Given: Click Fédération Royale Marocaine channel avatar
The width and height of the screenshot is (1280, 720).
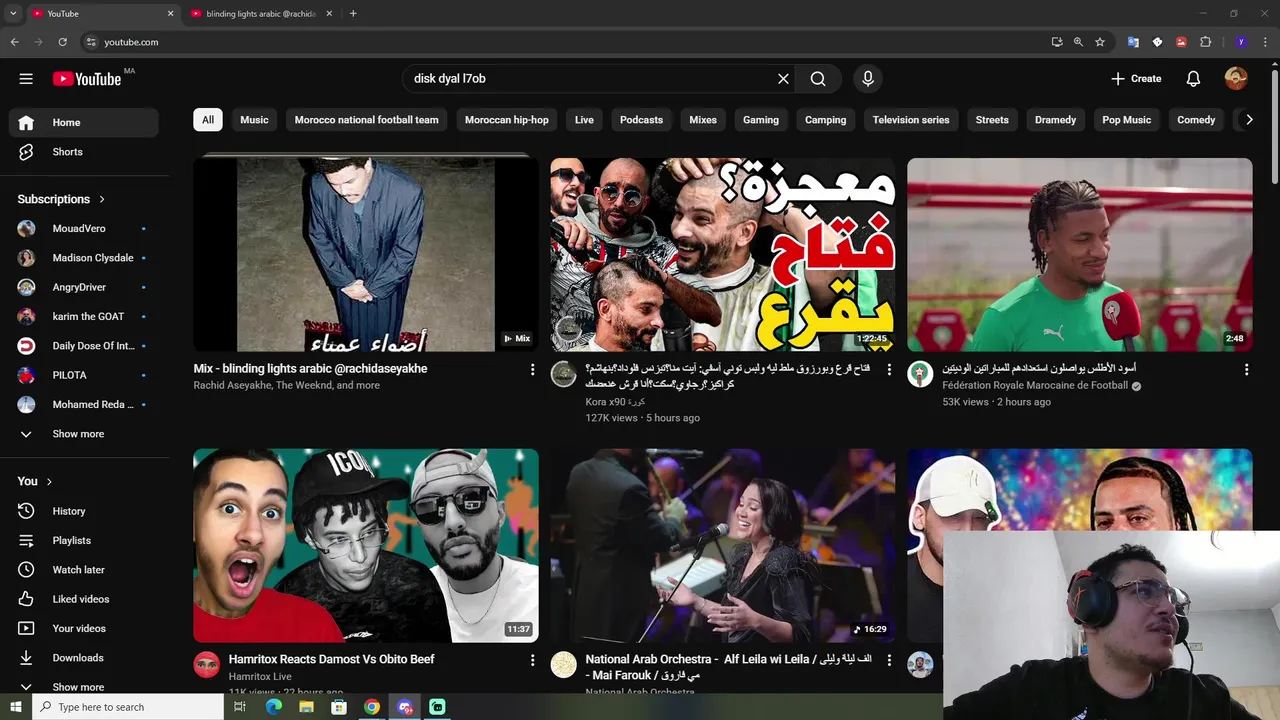Looking at the screenshot, I should pos(920,374).
